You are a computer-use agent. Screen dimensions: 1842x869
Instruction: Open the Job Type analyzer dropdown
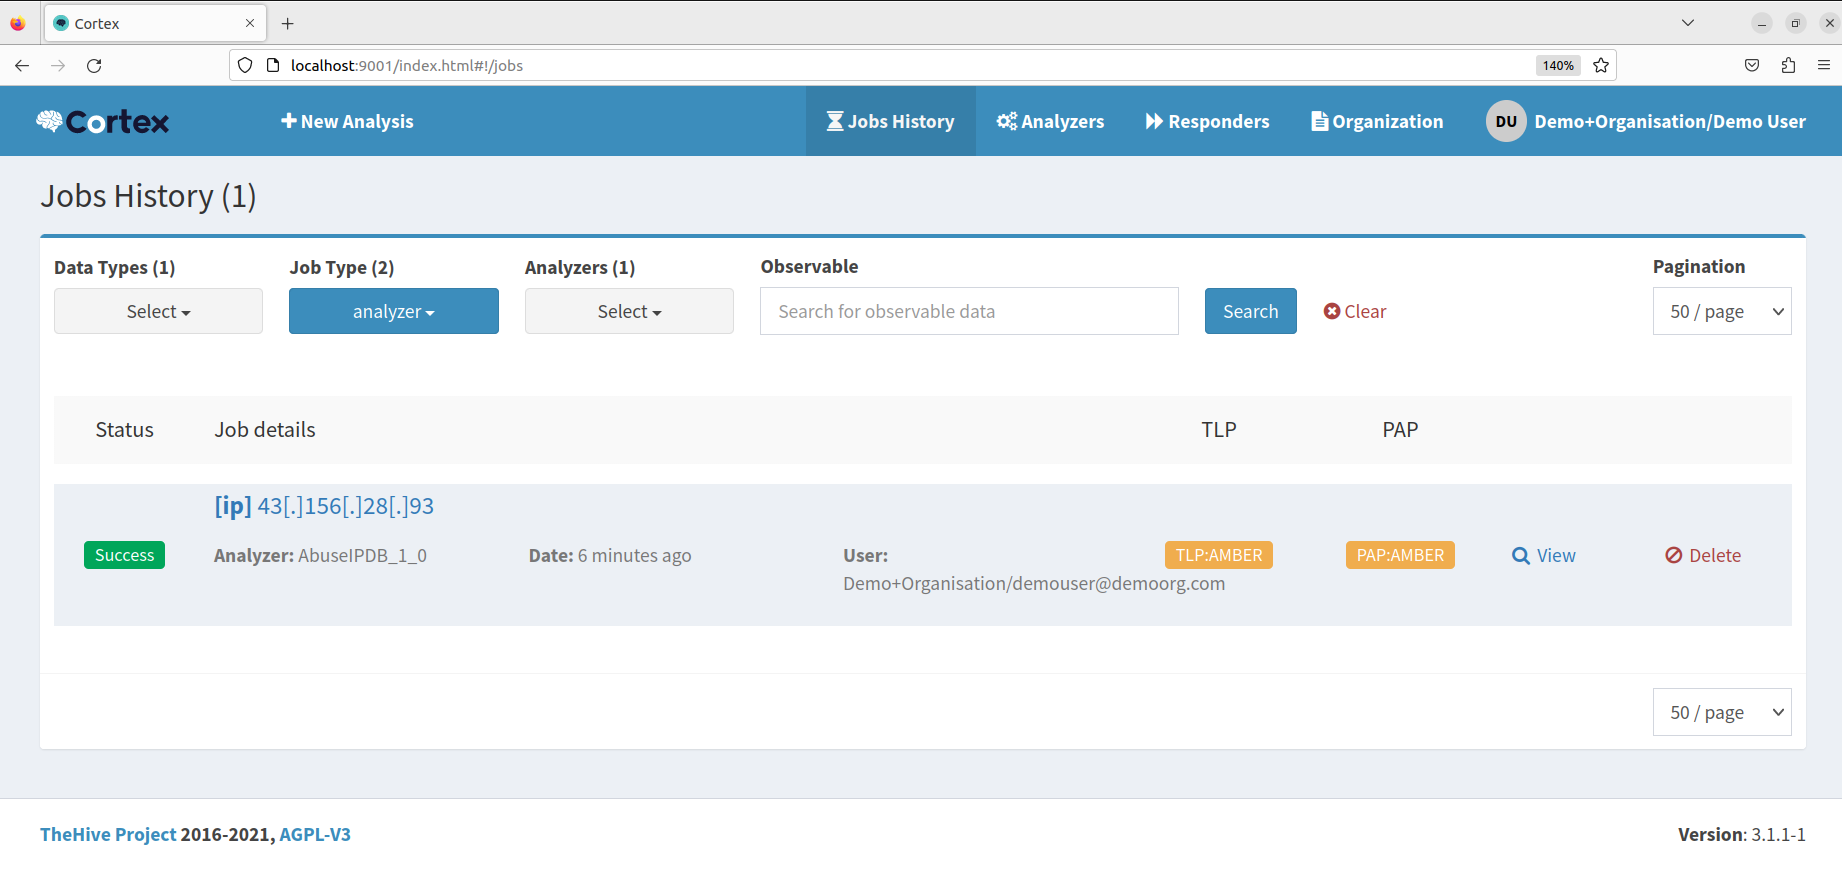(394, 311)
